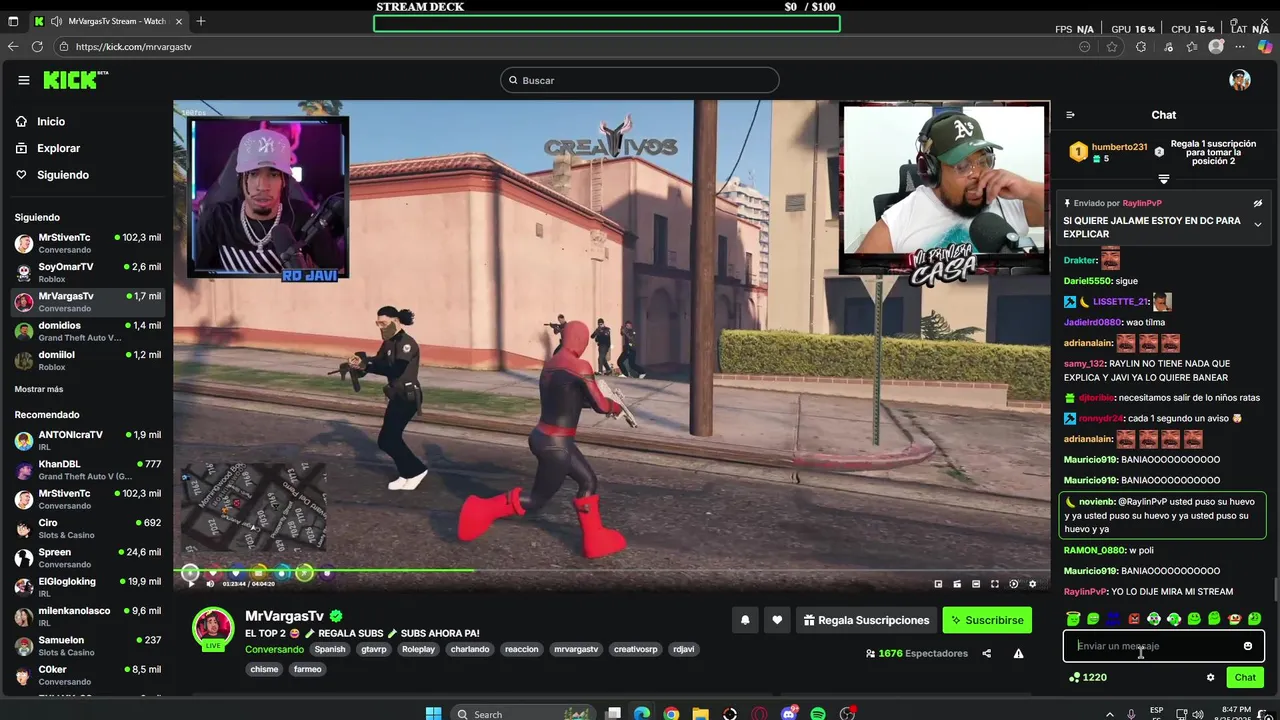Viewport: 1280px width, 720px height.
Task: Click the heart follow icon next to the bell
Action: (777, 620)
